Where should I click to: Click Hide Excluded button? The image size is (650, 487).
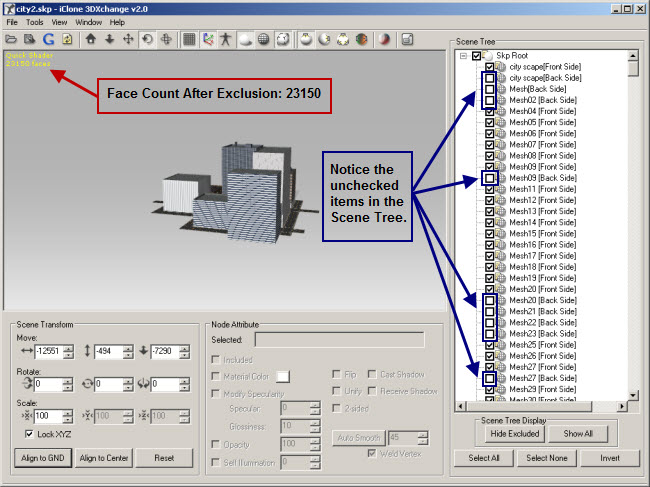tap(515, 434)
